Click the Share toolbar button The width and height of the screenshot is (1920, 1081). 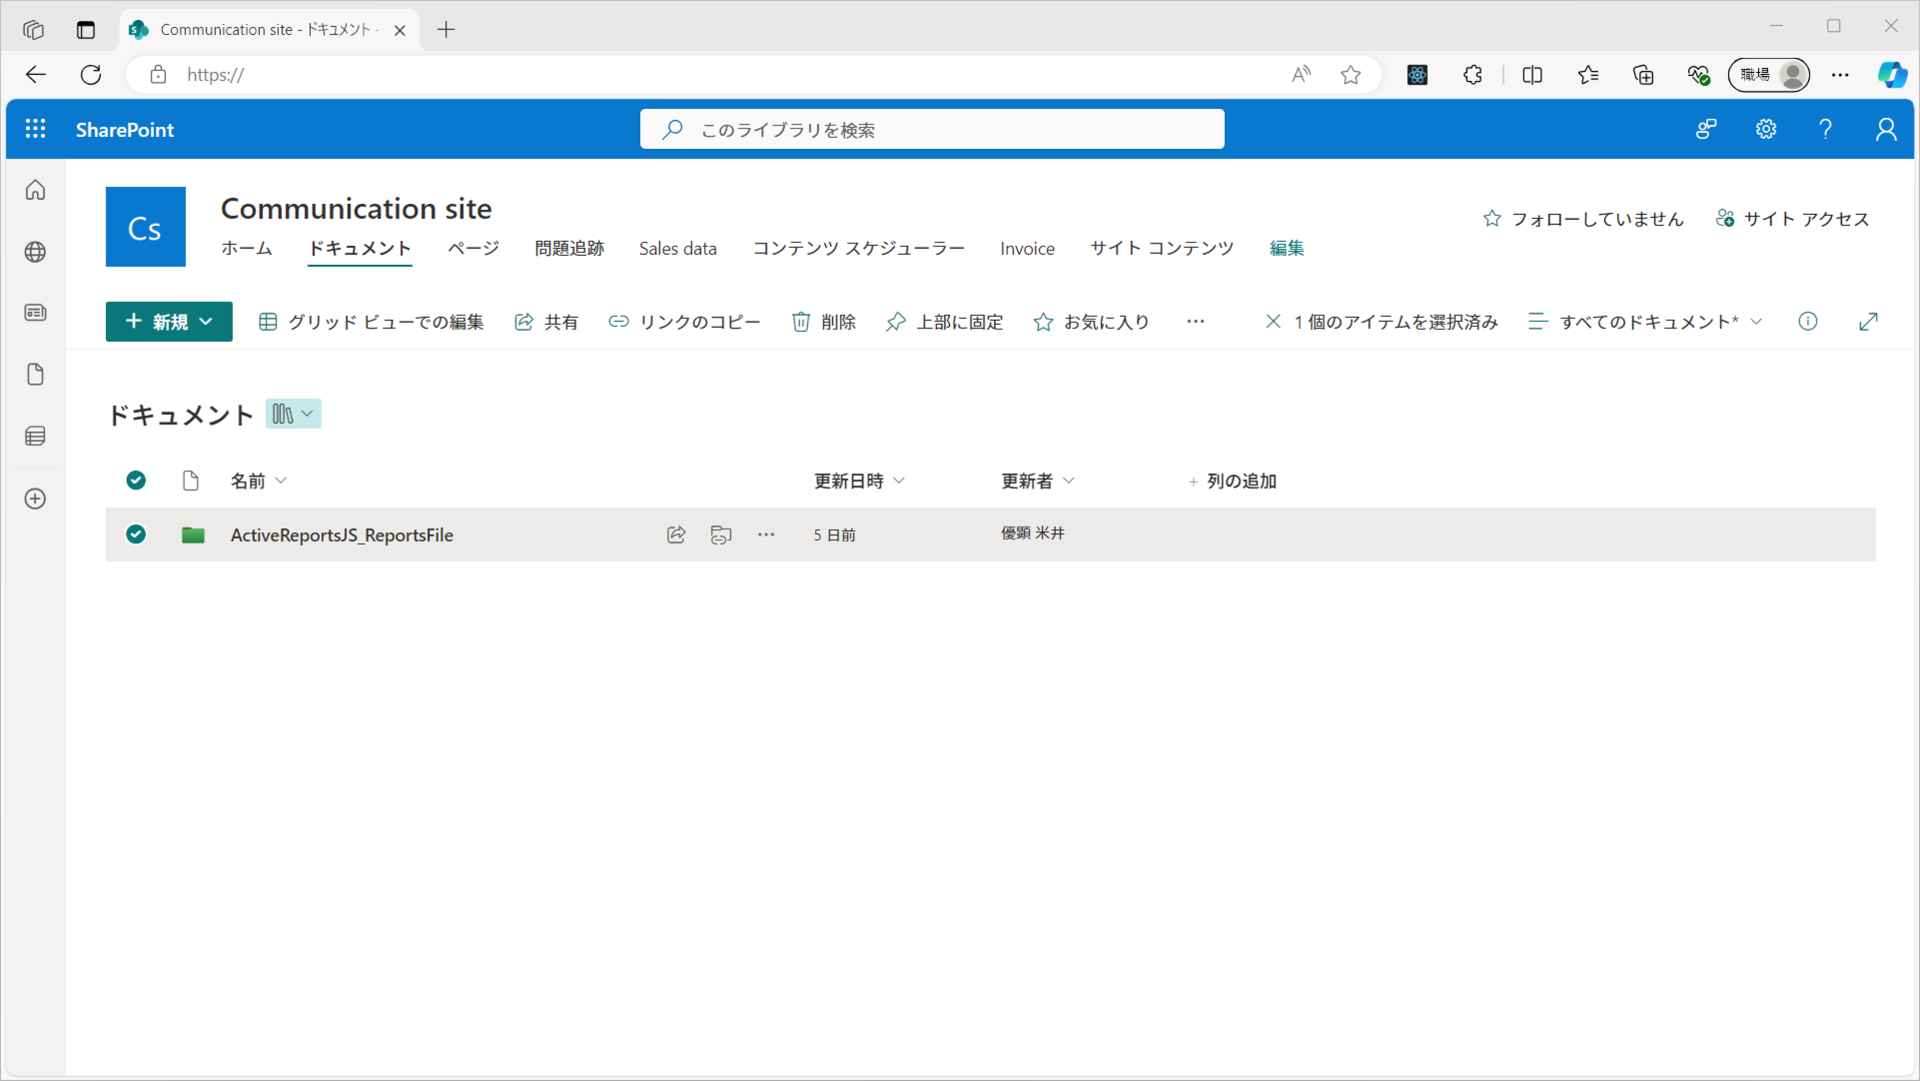coord(546,321)
